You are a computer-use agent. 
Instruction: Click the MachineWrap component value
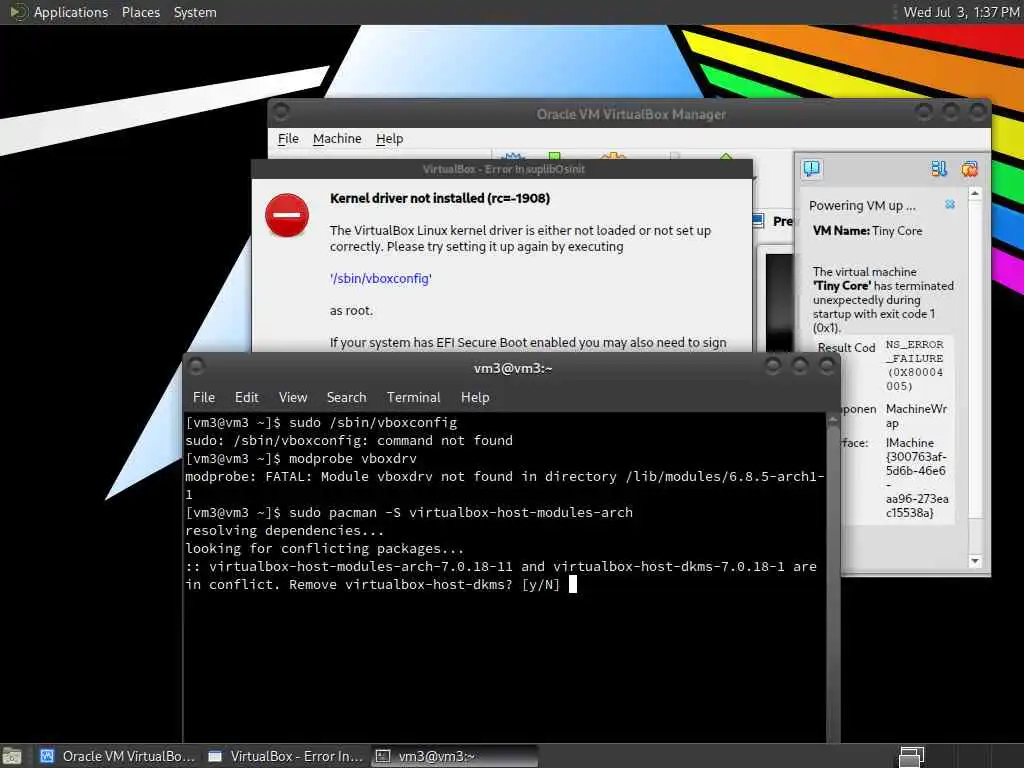(916, 416)
